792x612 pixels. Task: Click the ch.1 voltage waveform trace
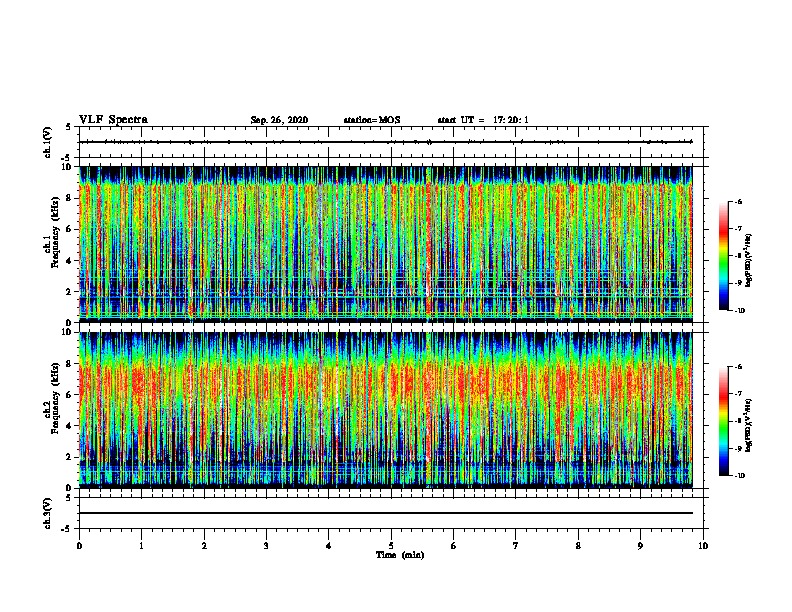pyautogui.click(x=386, y=142)
